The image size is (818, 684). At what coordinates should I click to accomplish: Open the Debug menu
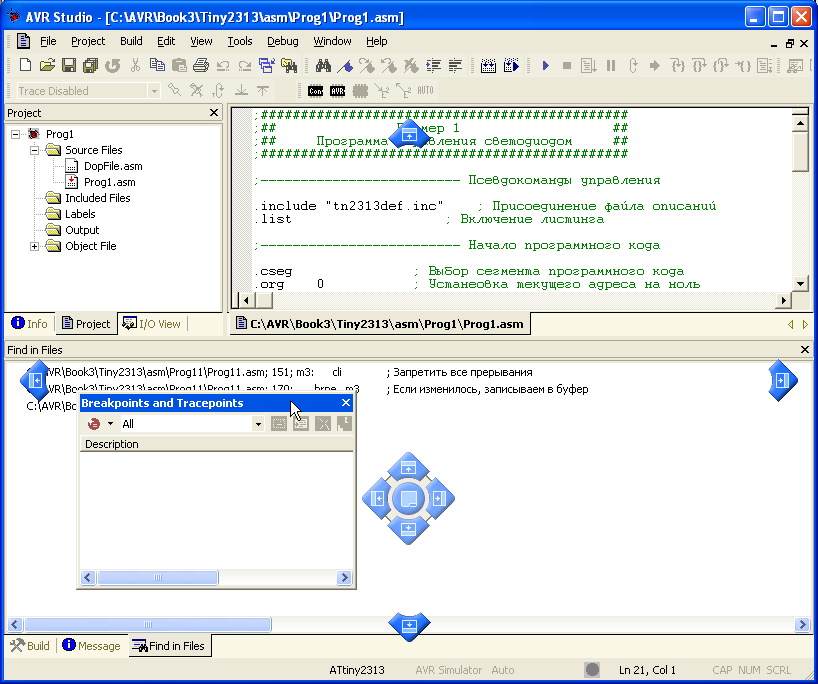click(x=283, y=41)
